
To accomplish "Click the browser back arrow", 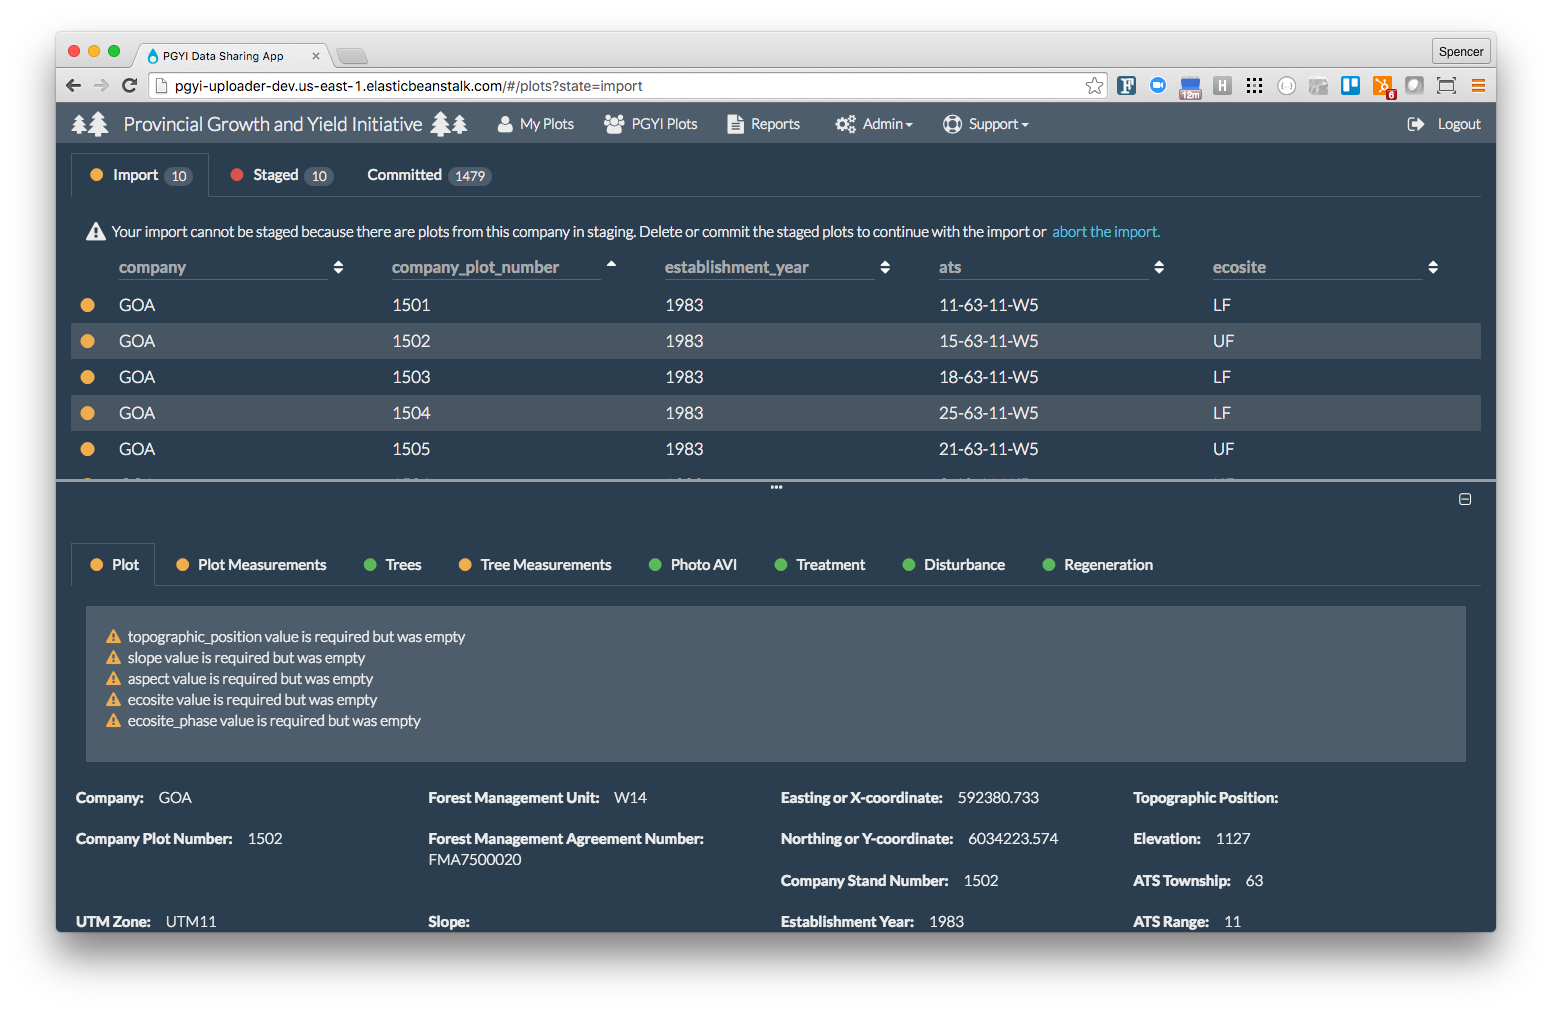I will tap(73, 86).
